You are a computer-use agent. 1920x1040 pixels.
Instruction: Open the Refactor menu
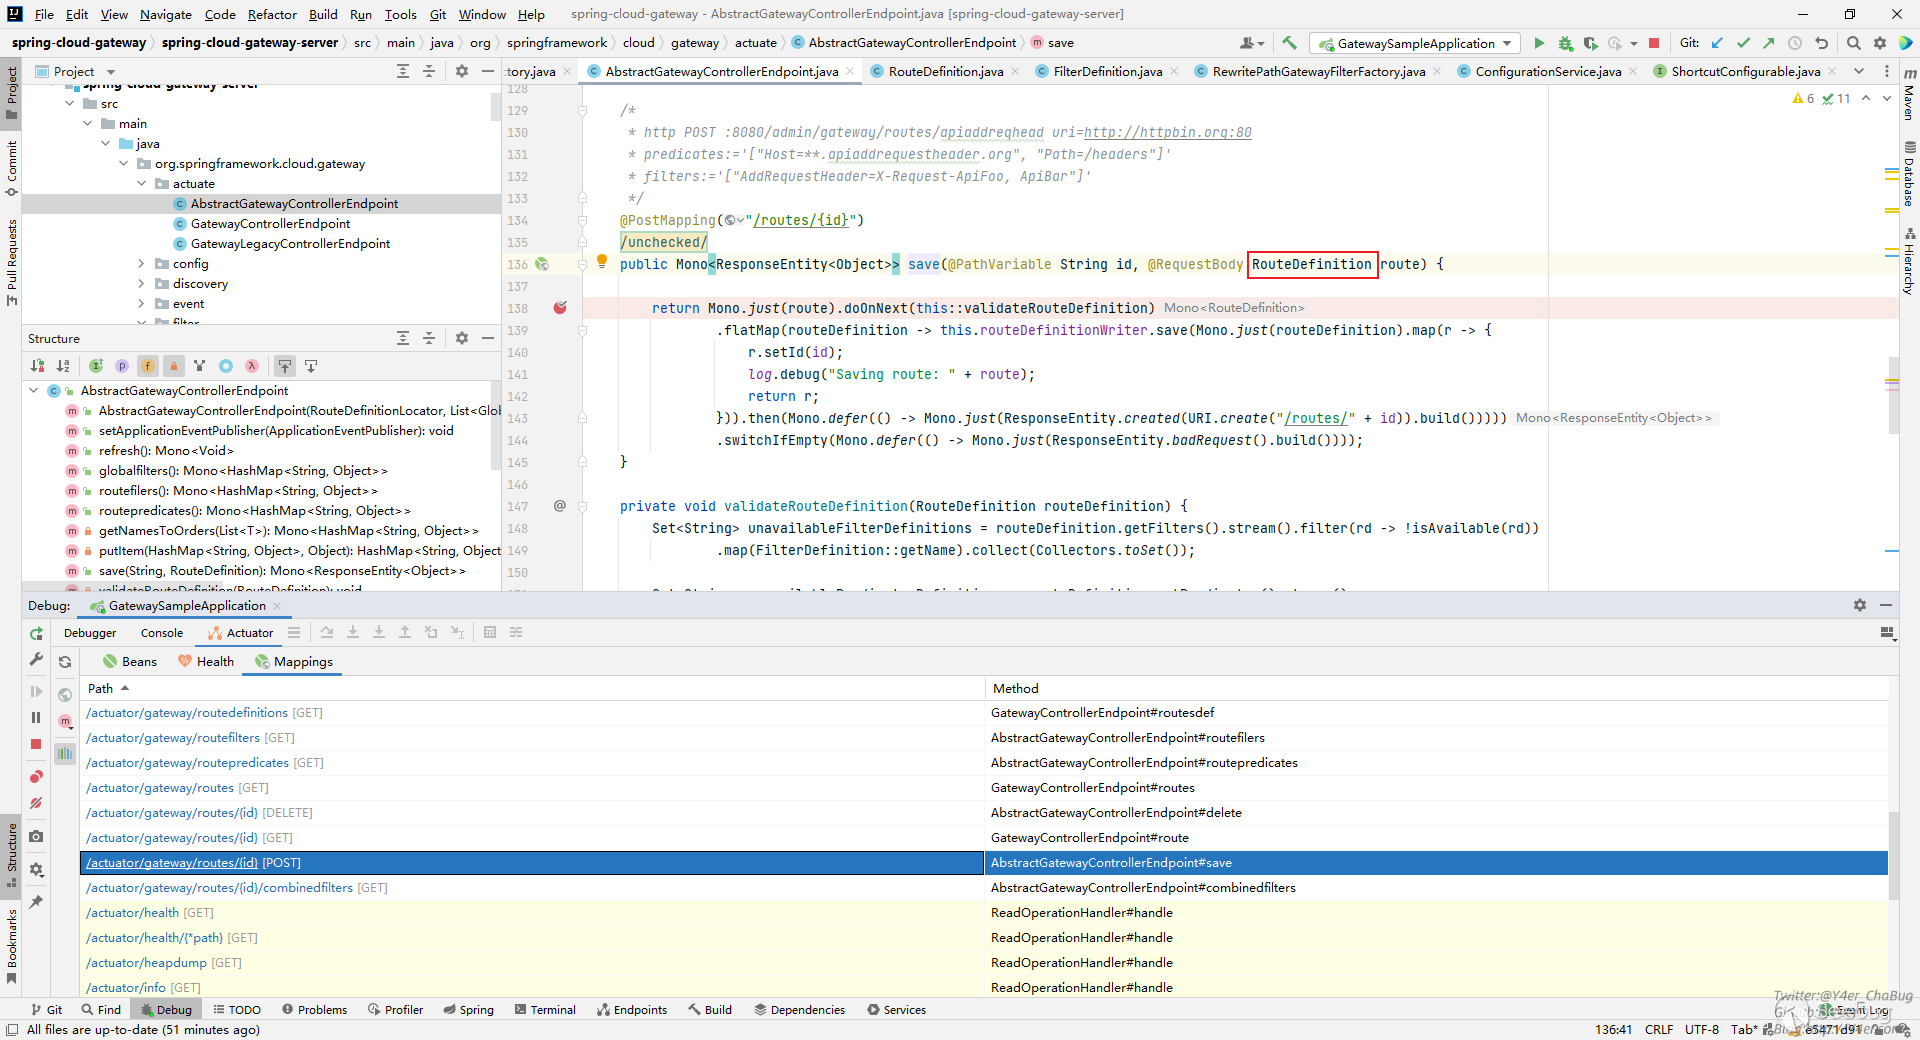coord(272,14)
